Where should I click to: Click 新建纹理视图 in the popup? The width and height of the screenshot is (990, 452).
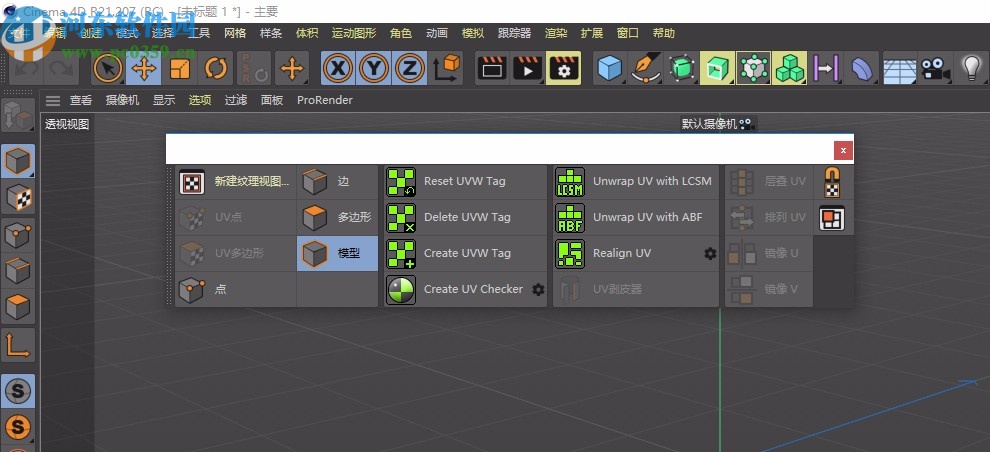[x=236, y=182]
